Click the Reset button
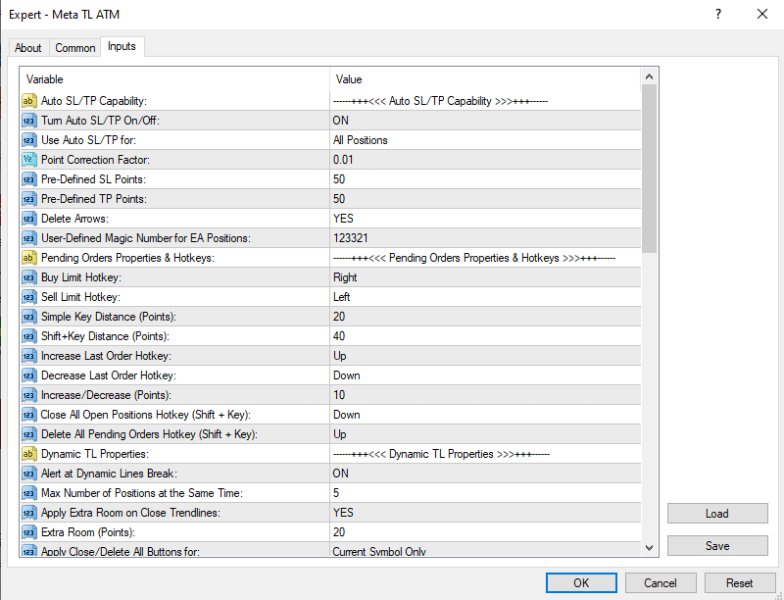Screen dimensions: 784x600 [740, 583]
